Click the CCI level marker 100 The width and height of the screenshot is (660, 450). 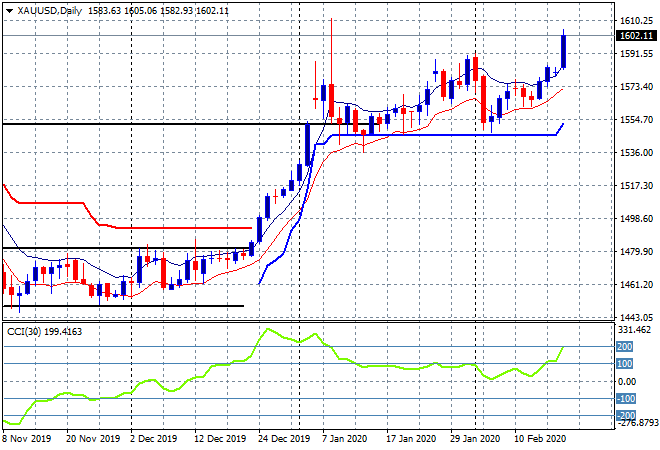pyautogui.click(x=625, y=364)
